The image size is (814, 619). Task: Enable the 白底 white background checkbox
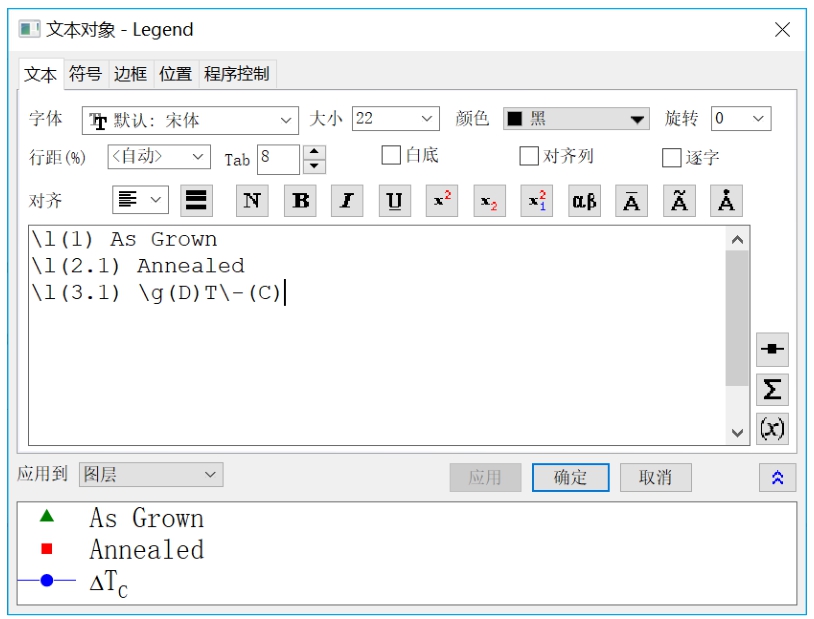pos(392,156)
